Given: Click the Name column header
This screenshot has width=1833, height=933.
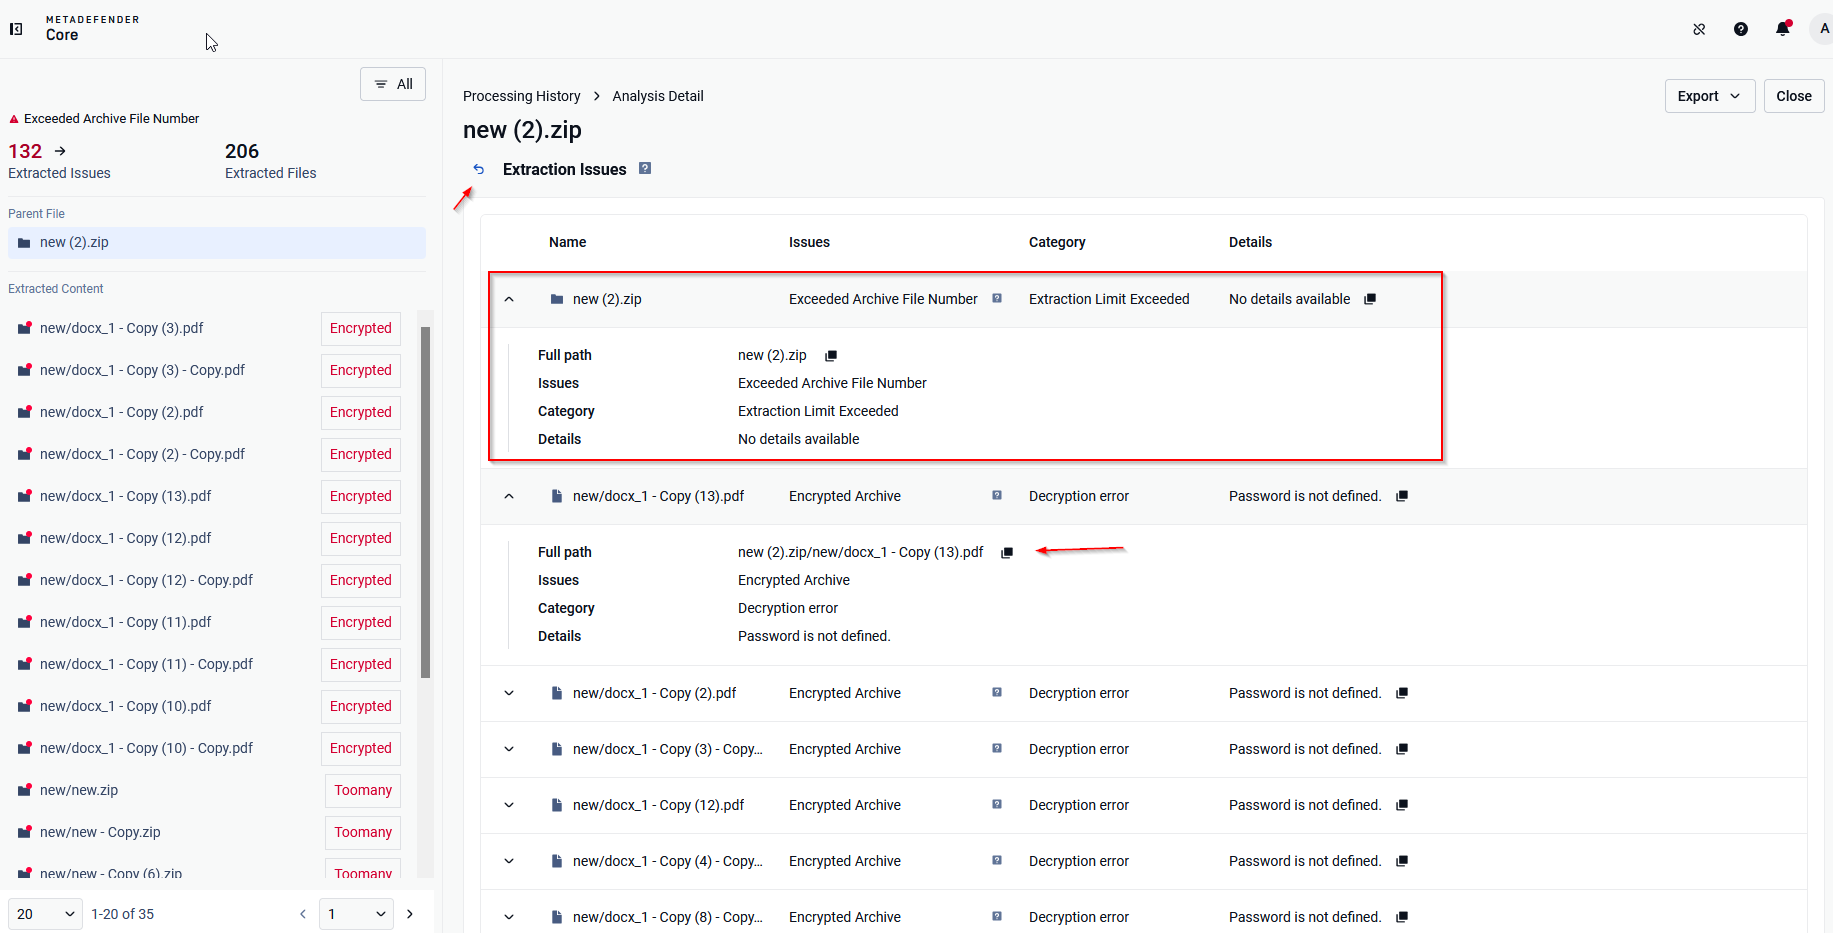Looking at the screenshot, I should (568, 242).
